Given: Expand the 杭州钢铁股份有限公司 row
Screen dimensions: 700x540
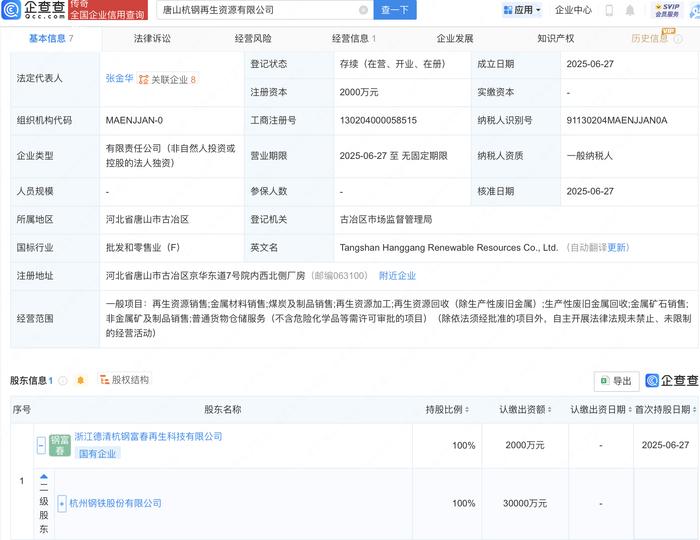Looking at the screenshot, I should coord(62,503).
